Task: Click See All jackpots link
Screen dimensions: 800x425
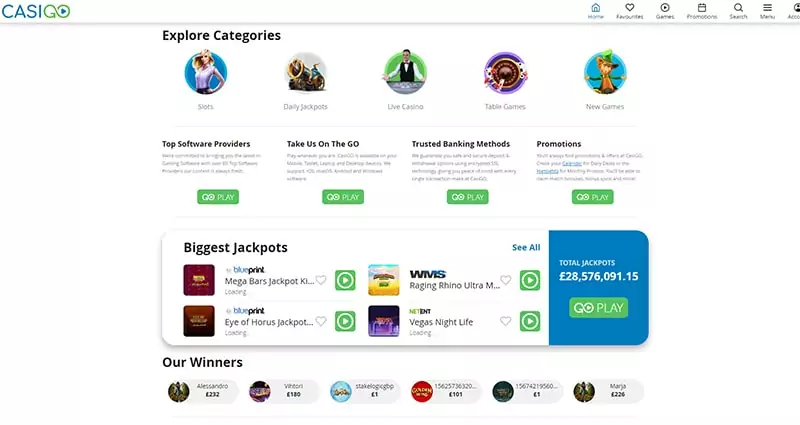Action: [526, 247]
